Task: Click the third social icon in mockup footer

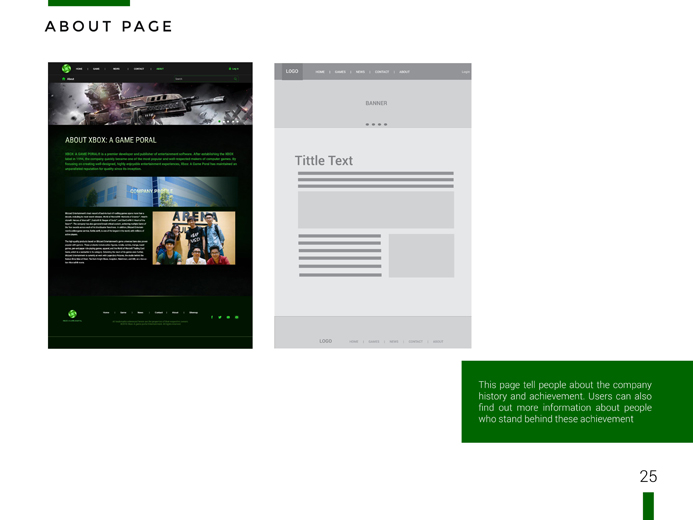Action: [x=228, y=317]
